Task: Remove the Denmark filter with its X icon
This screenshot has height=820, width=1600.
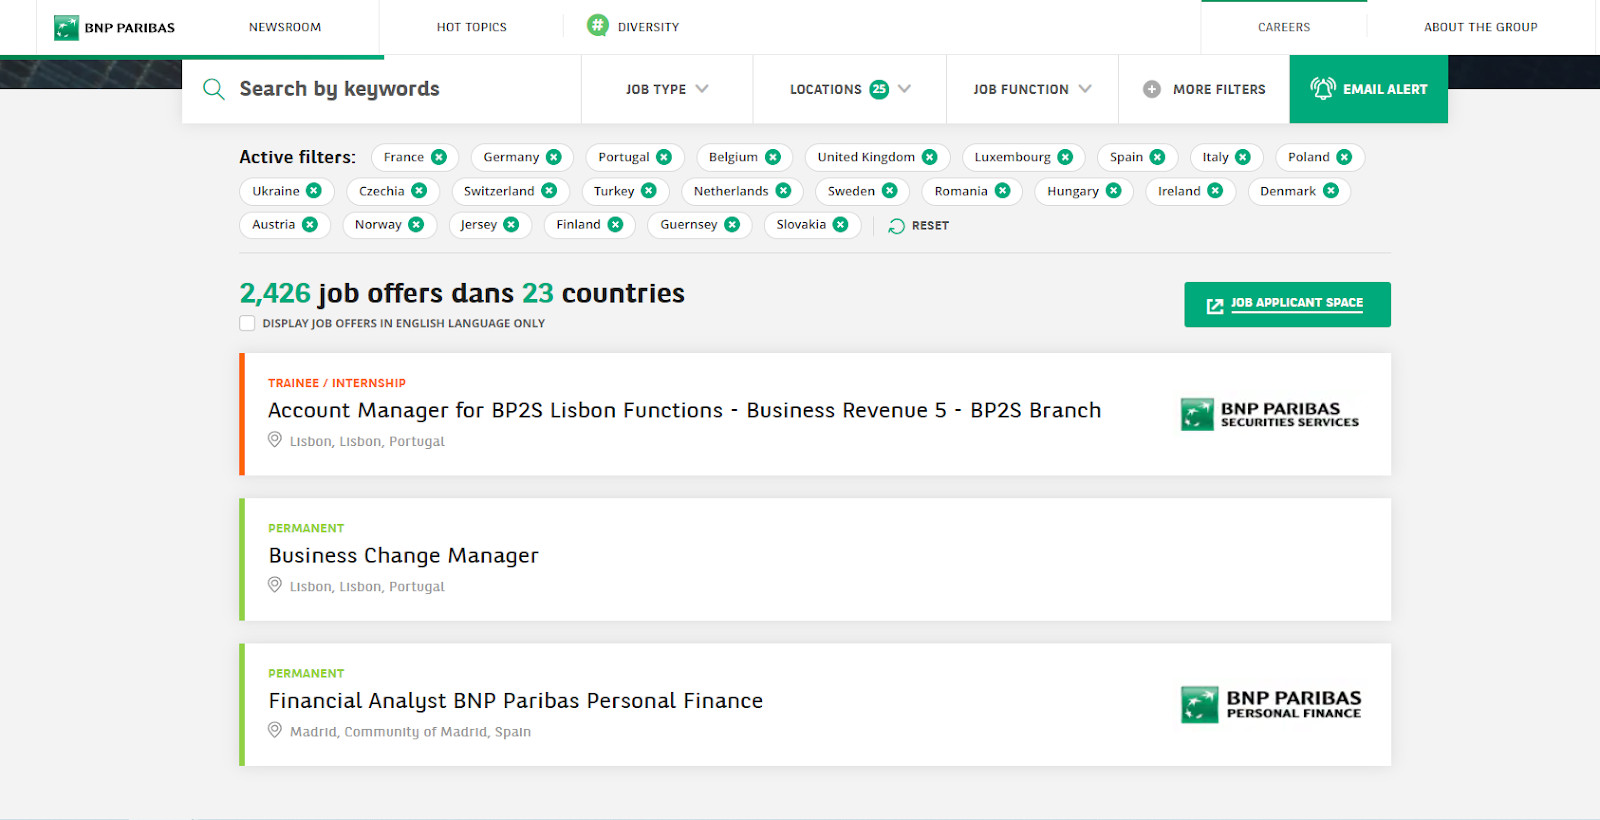Action: point(1331,190)
